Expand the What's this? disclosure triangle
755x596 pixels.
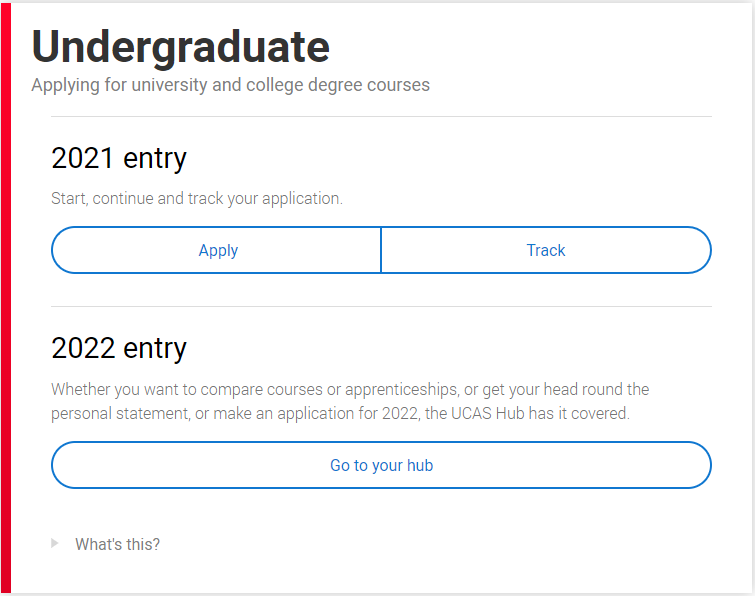click(55, 543)
